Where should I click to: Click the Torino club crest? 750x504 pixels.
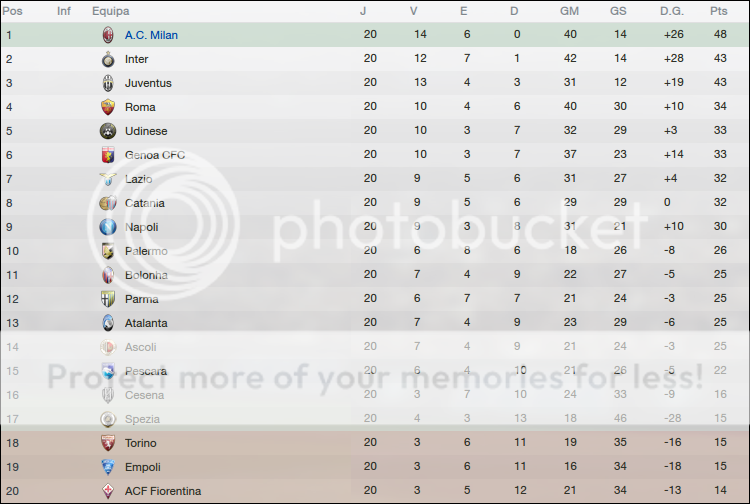tap(108, 443)
